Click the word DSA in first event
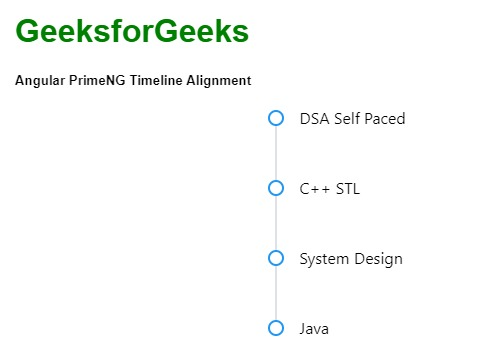The image size is (481, 362). click(314, 119)
